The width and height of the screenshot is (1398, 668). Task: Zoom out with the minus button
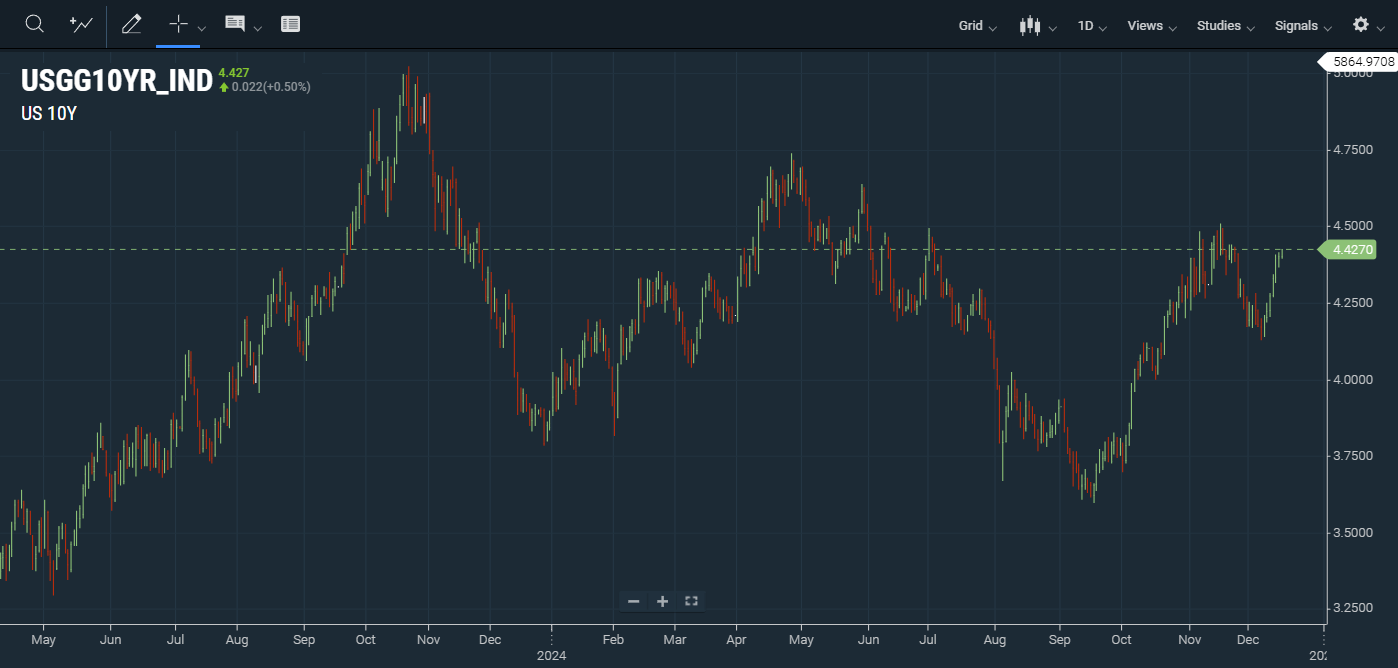[633, 601]
